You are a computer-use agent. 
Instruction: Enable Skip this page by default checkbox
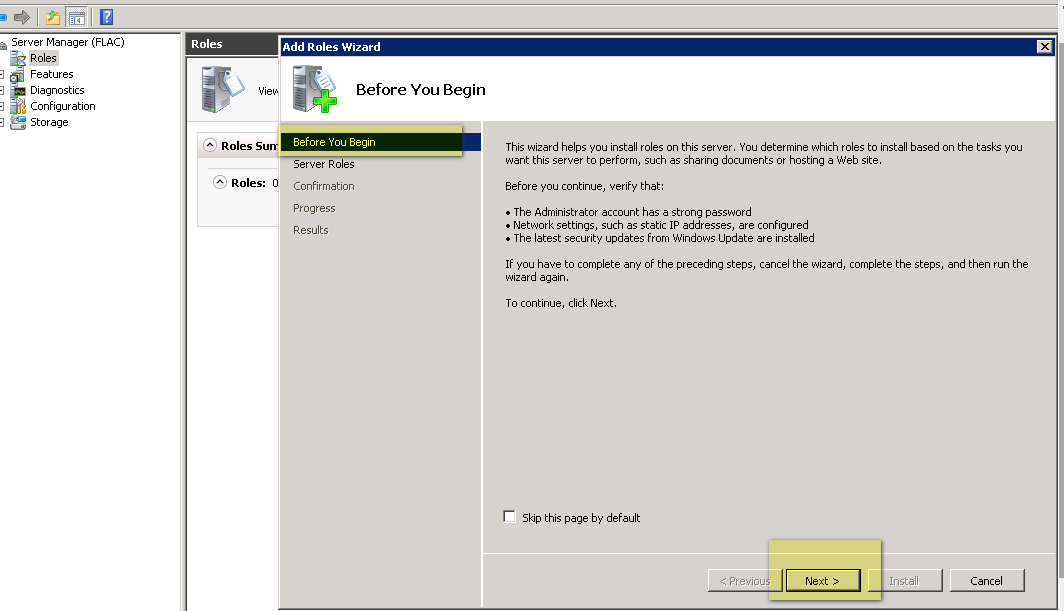coord(509,517)
